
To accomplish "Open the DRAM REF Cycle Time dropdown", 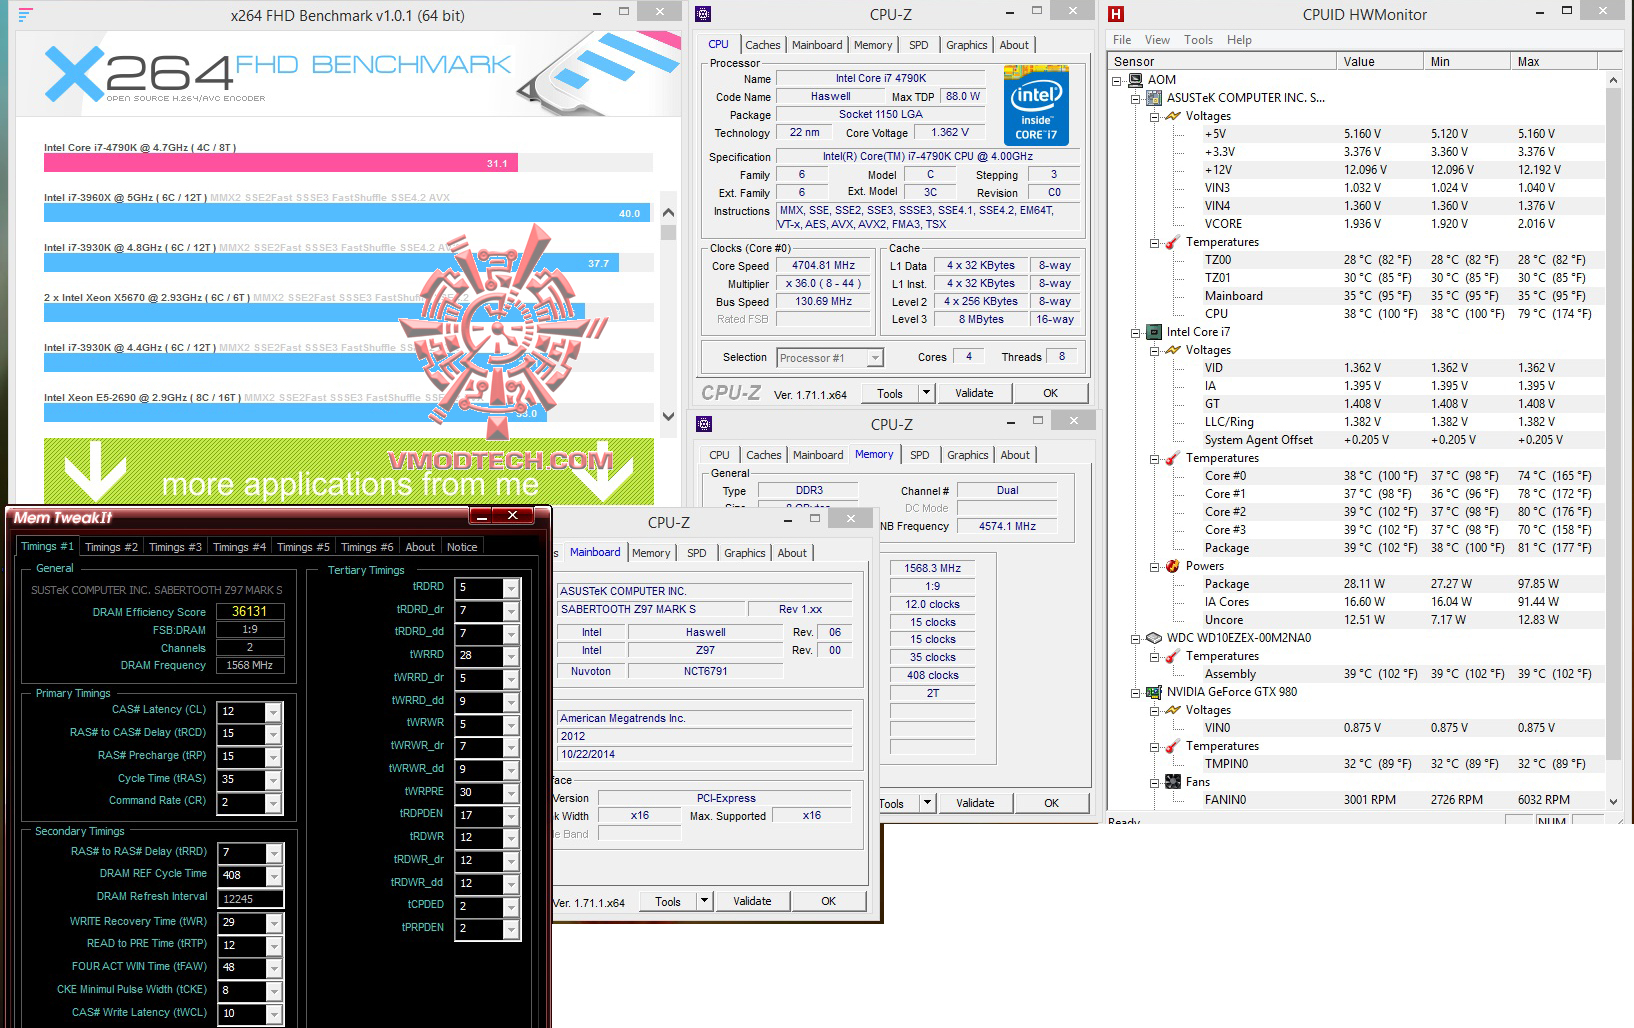I will click(273, 876).
